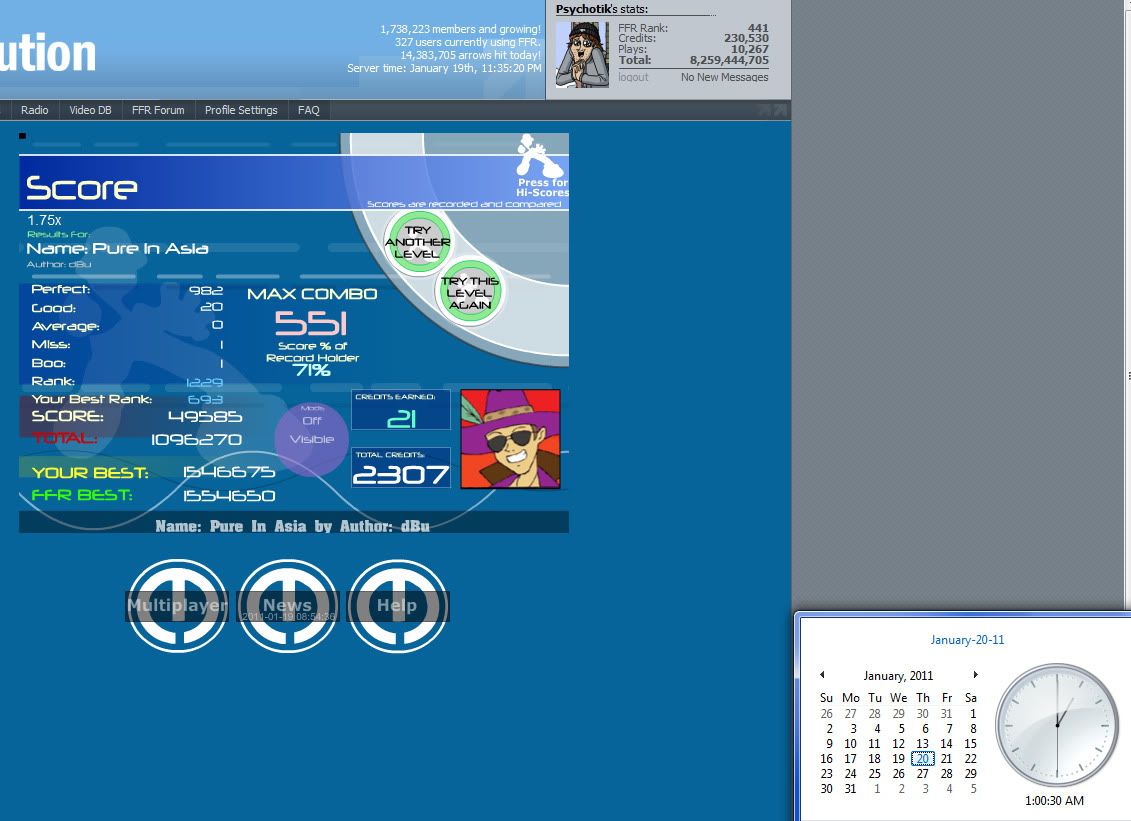Open the FFR Forum menu item
This screenshot has height=821, width=1131.
coord(158,110)
